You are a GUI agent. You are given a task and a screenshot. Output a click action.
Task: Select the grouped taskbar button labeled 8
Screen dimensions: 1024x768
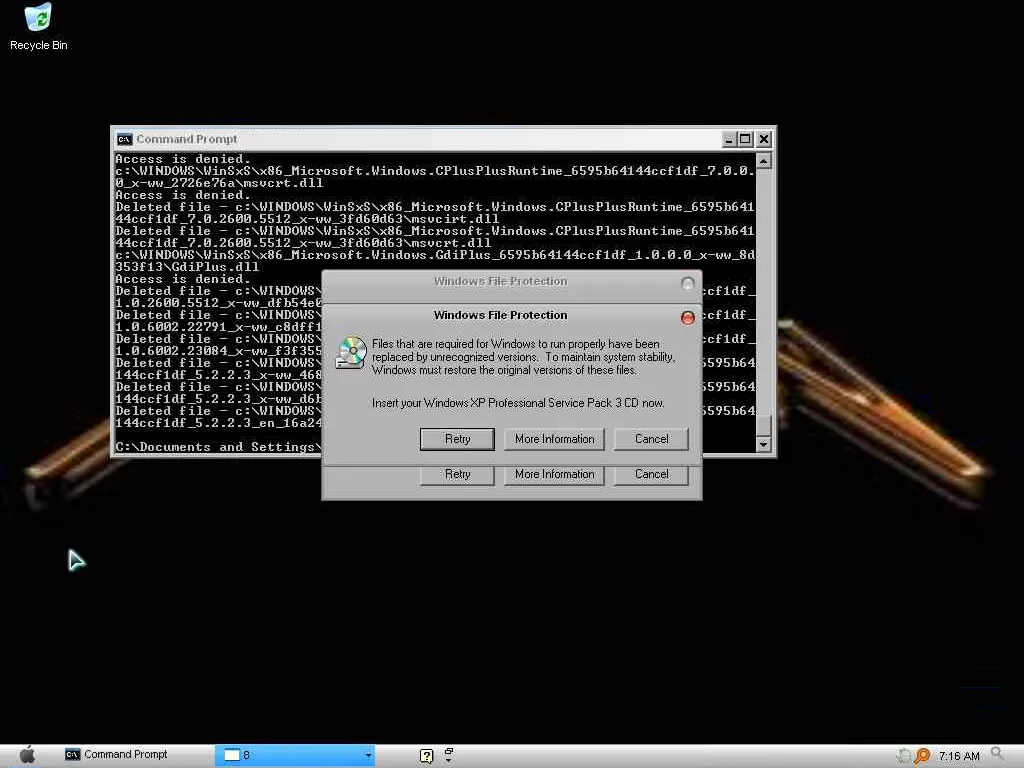pos(295,756)
